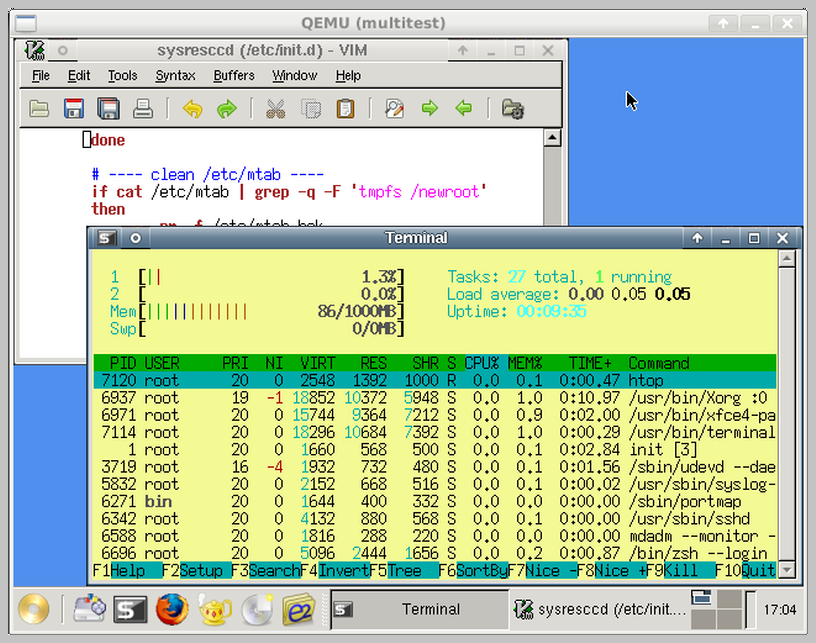
Task: Launch Firefox from the bottom panel
Action: tap(172, 609)
